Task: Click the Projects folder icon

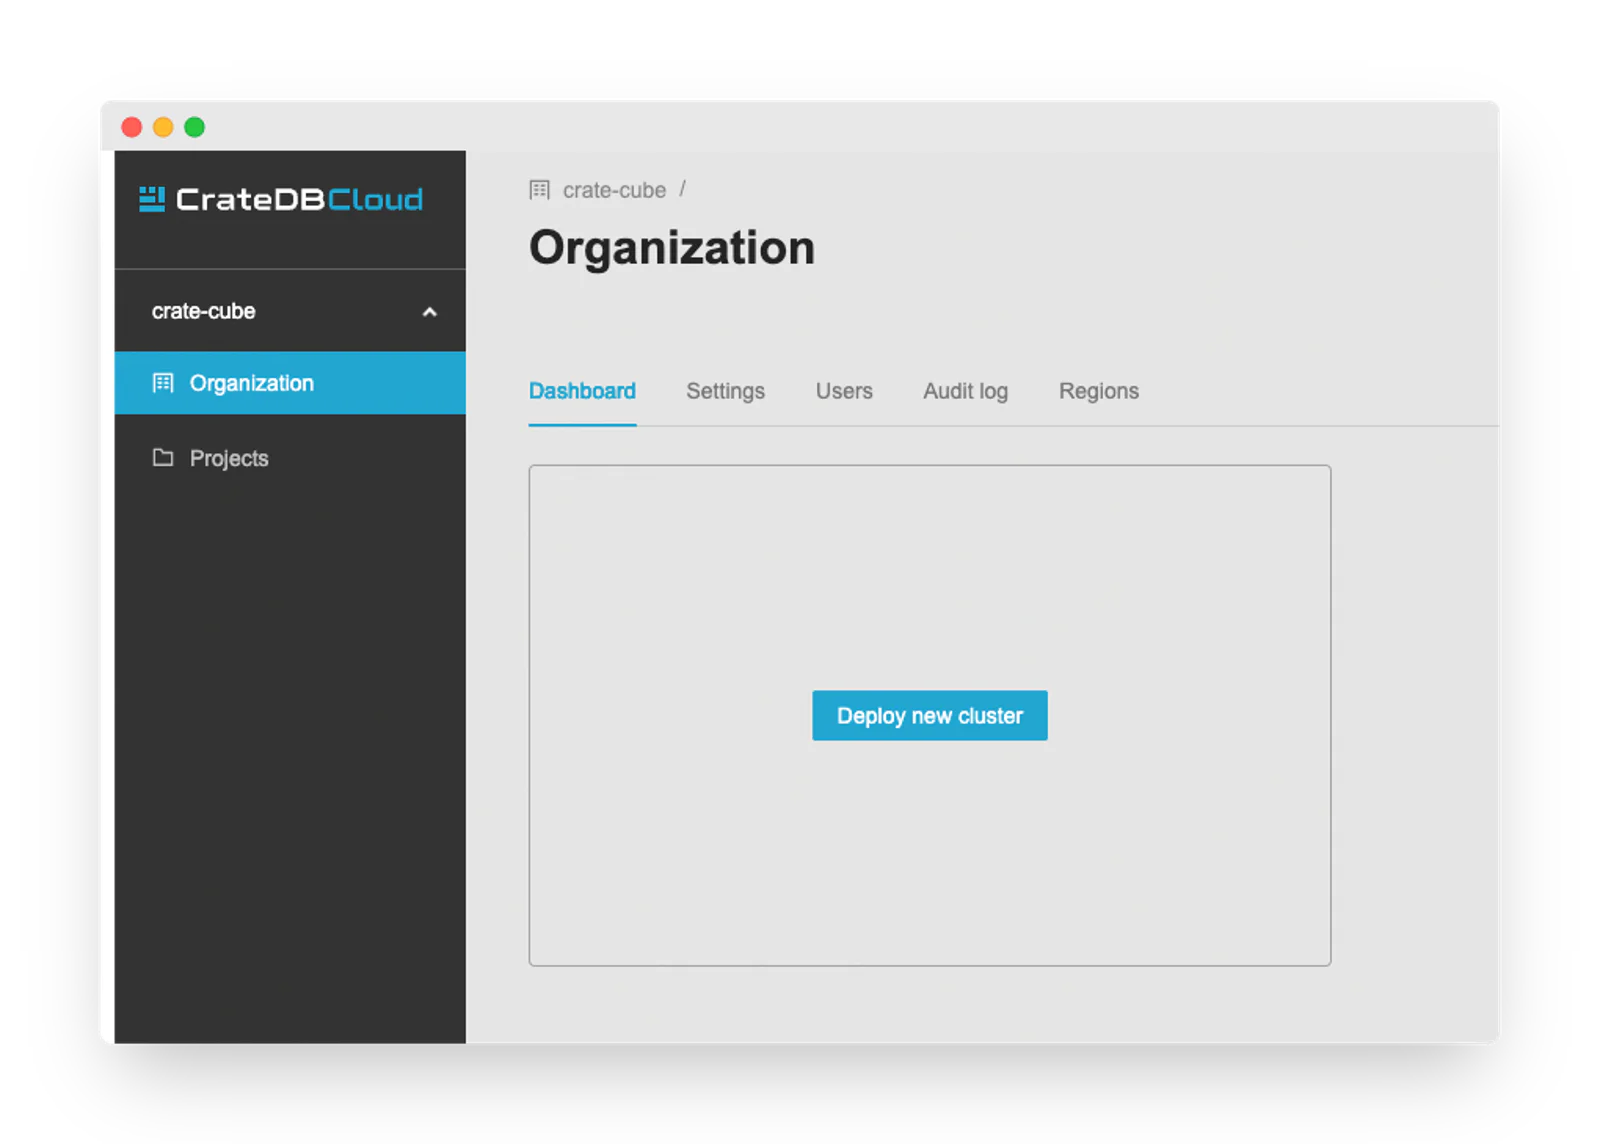Action: (163, 458)
